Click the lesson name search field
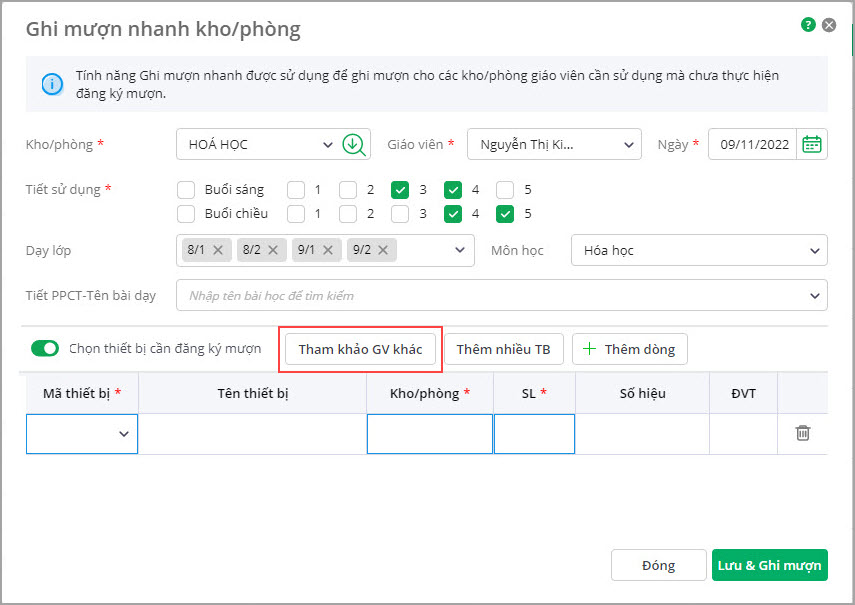855x605 pixels. [x=490, y=295]
